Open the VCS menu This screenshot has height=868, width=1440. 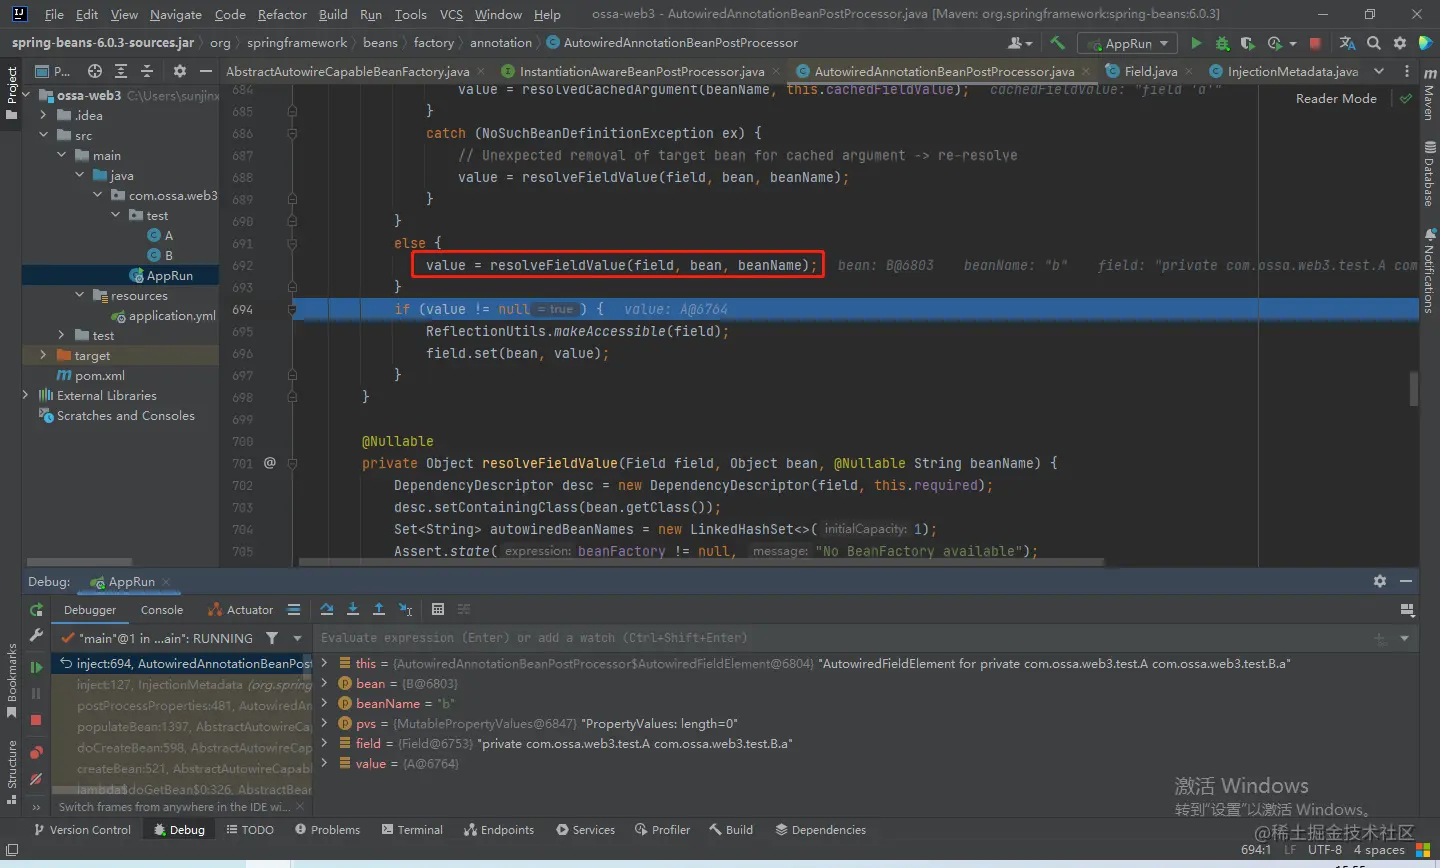pos(451,14)
